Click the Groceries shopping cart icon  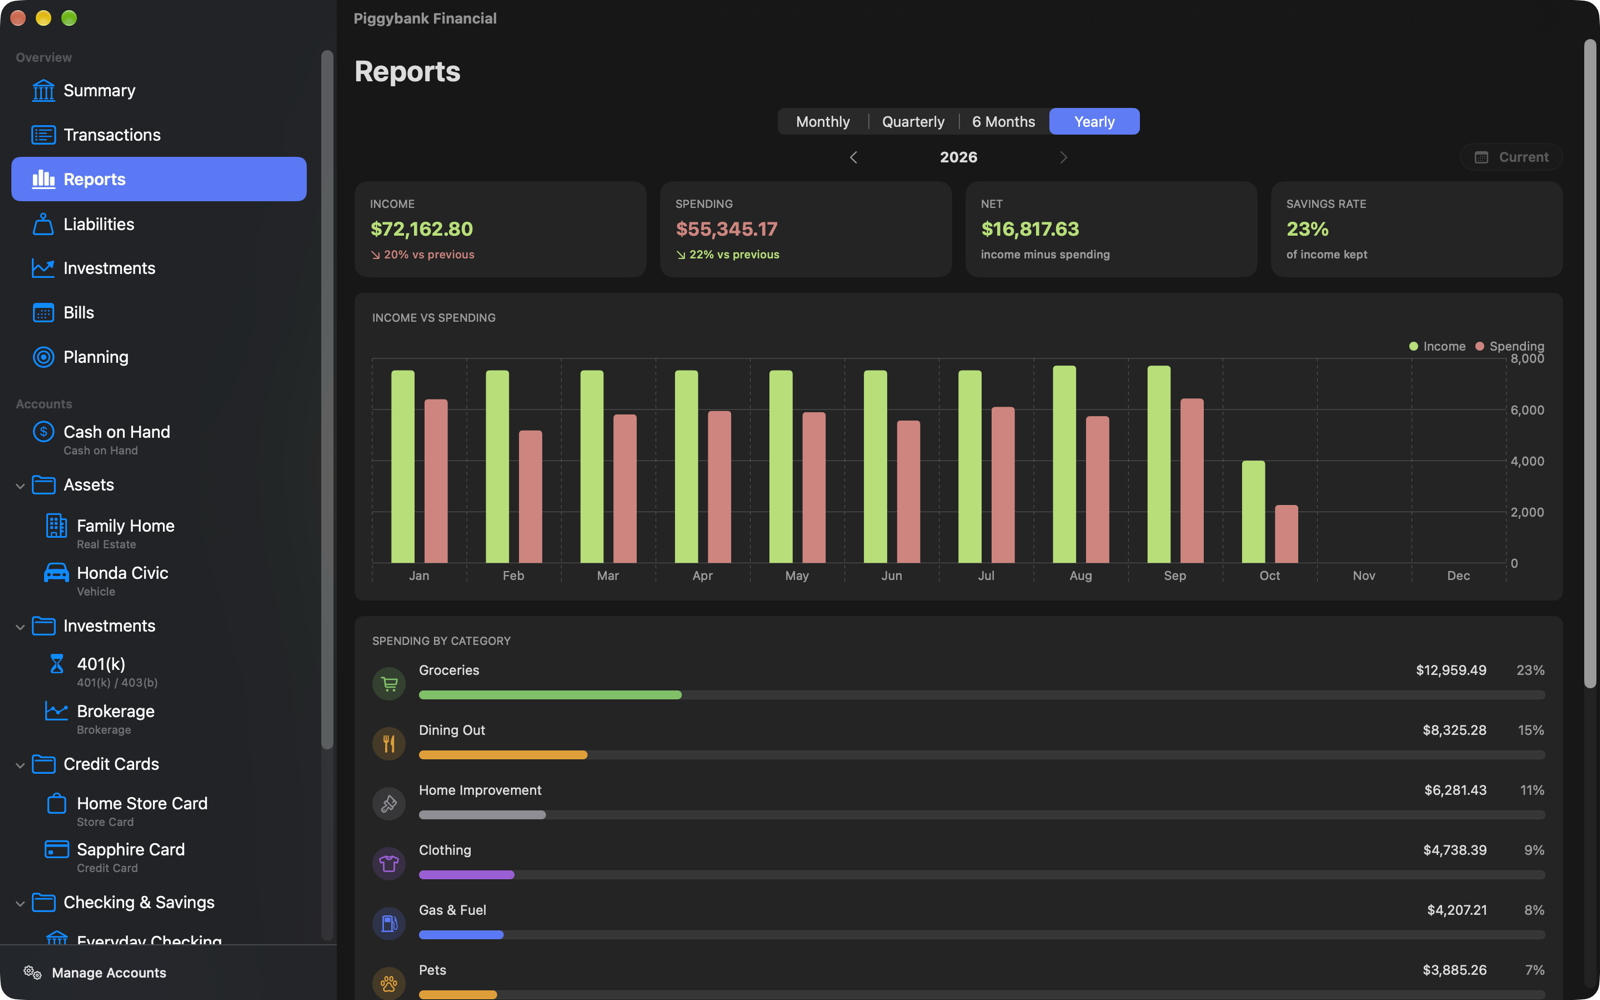coord(389,684)
